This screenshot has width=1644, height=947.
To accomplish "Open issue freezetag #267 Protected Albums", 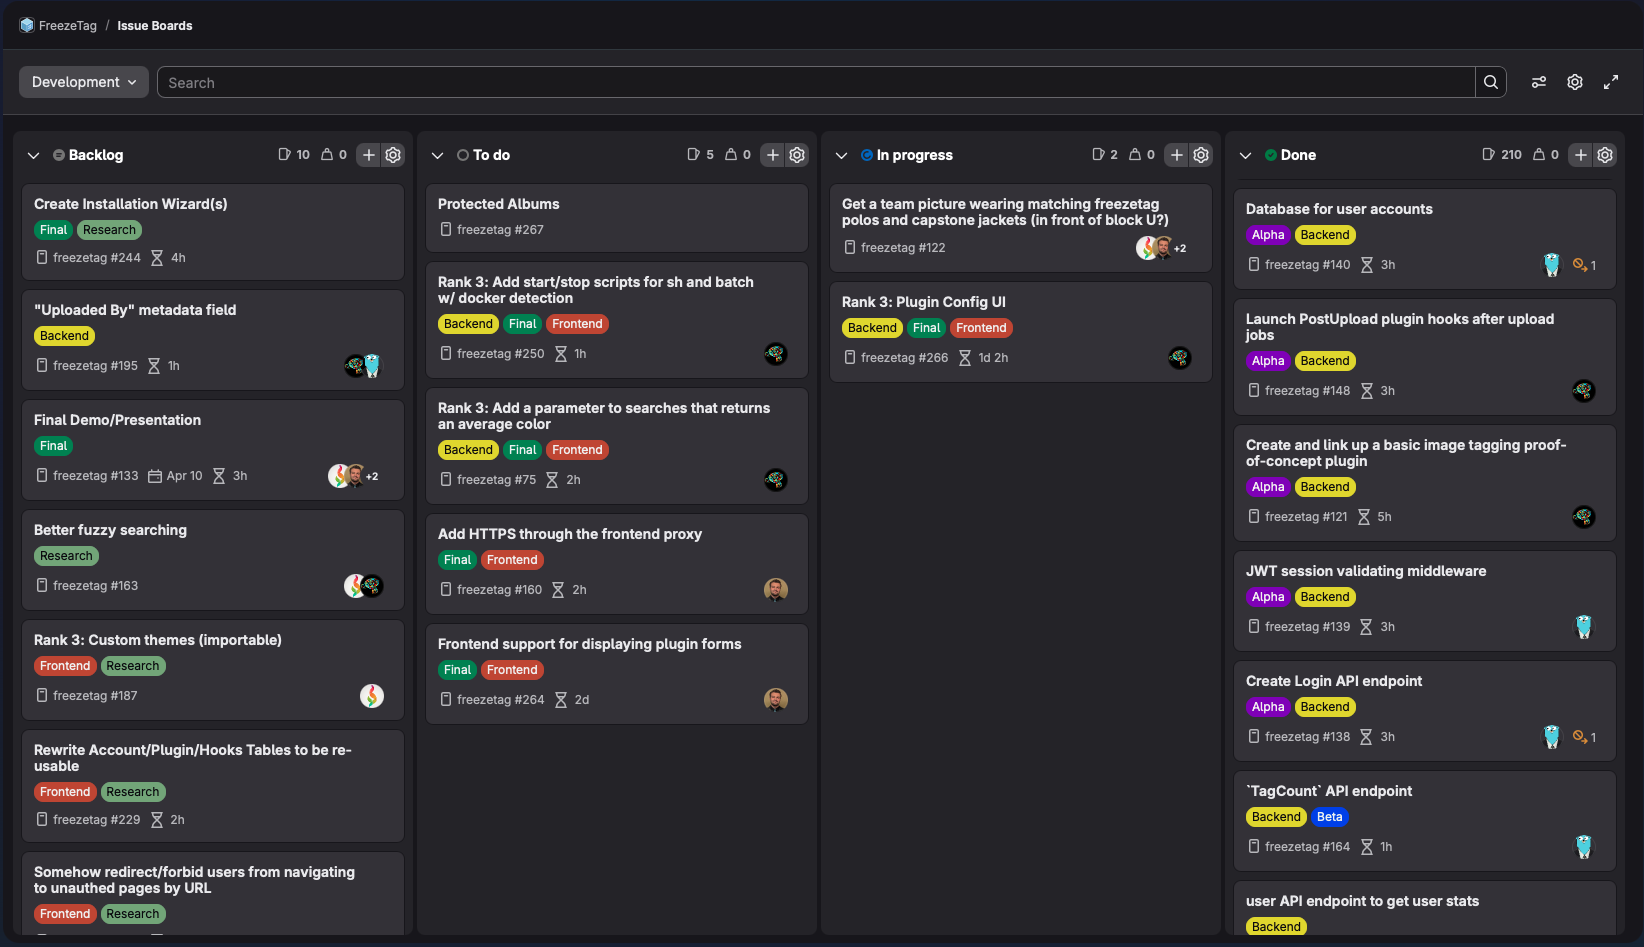I will (x=498, y=204).
